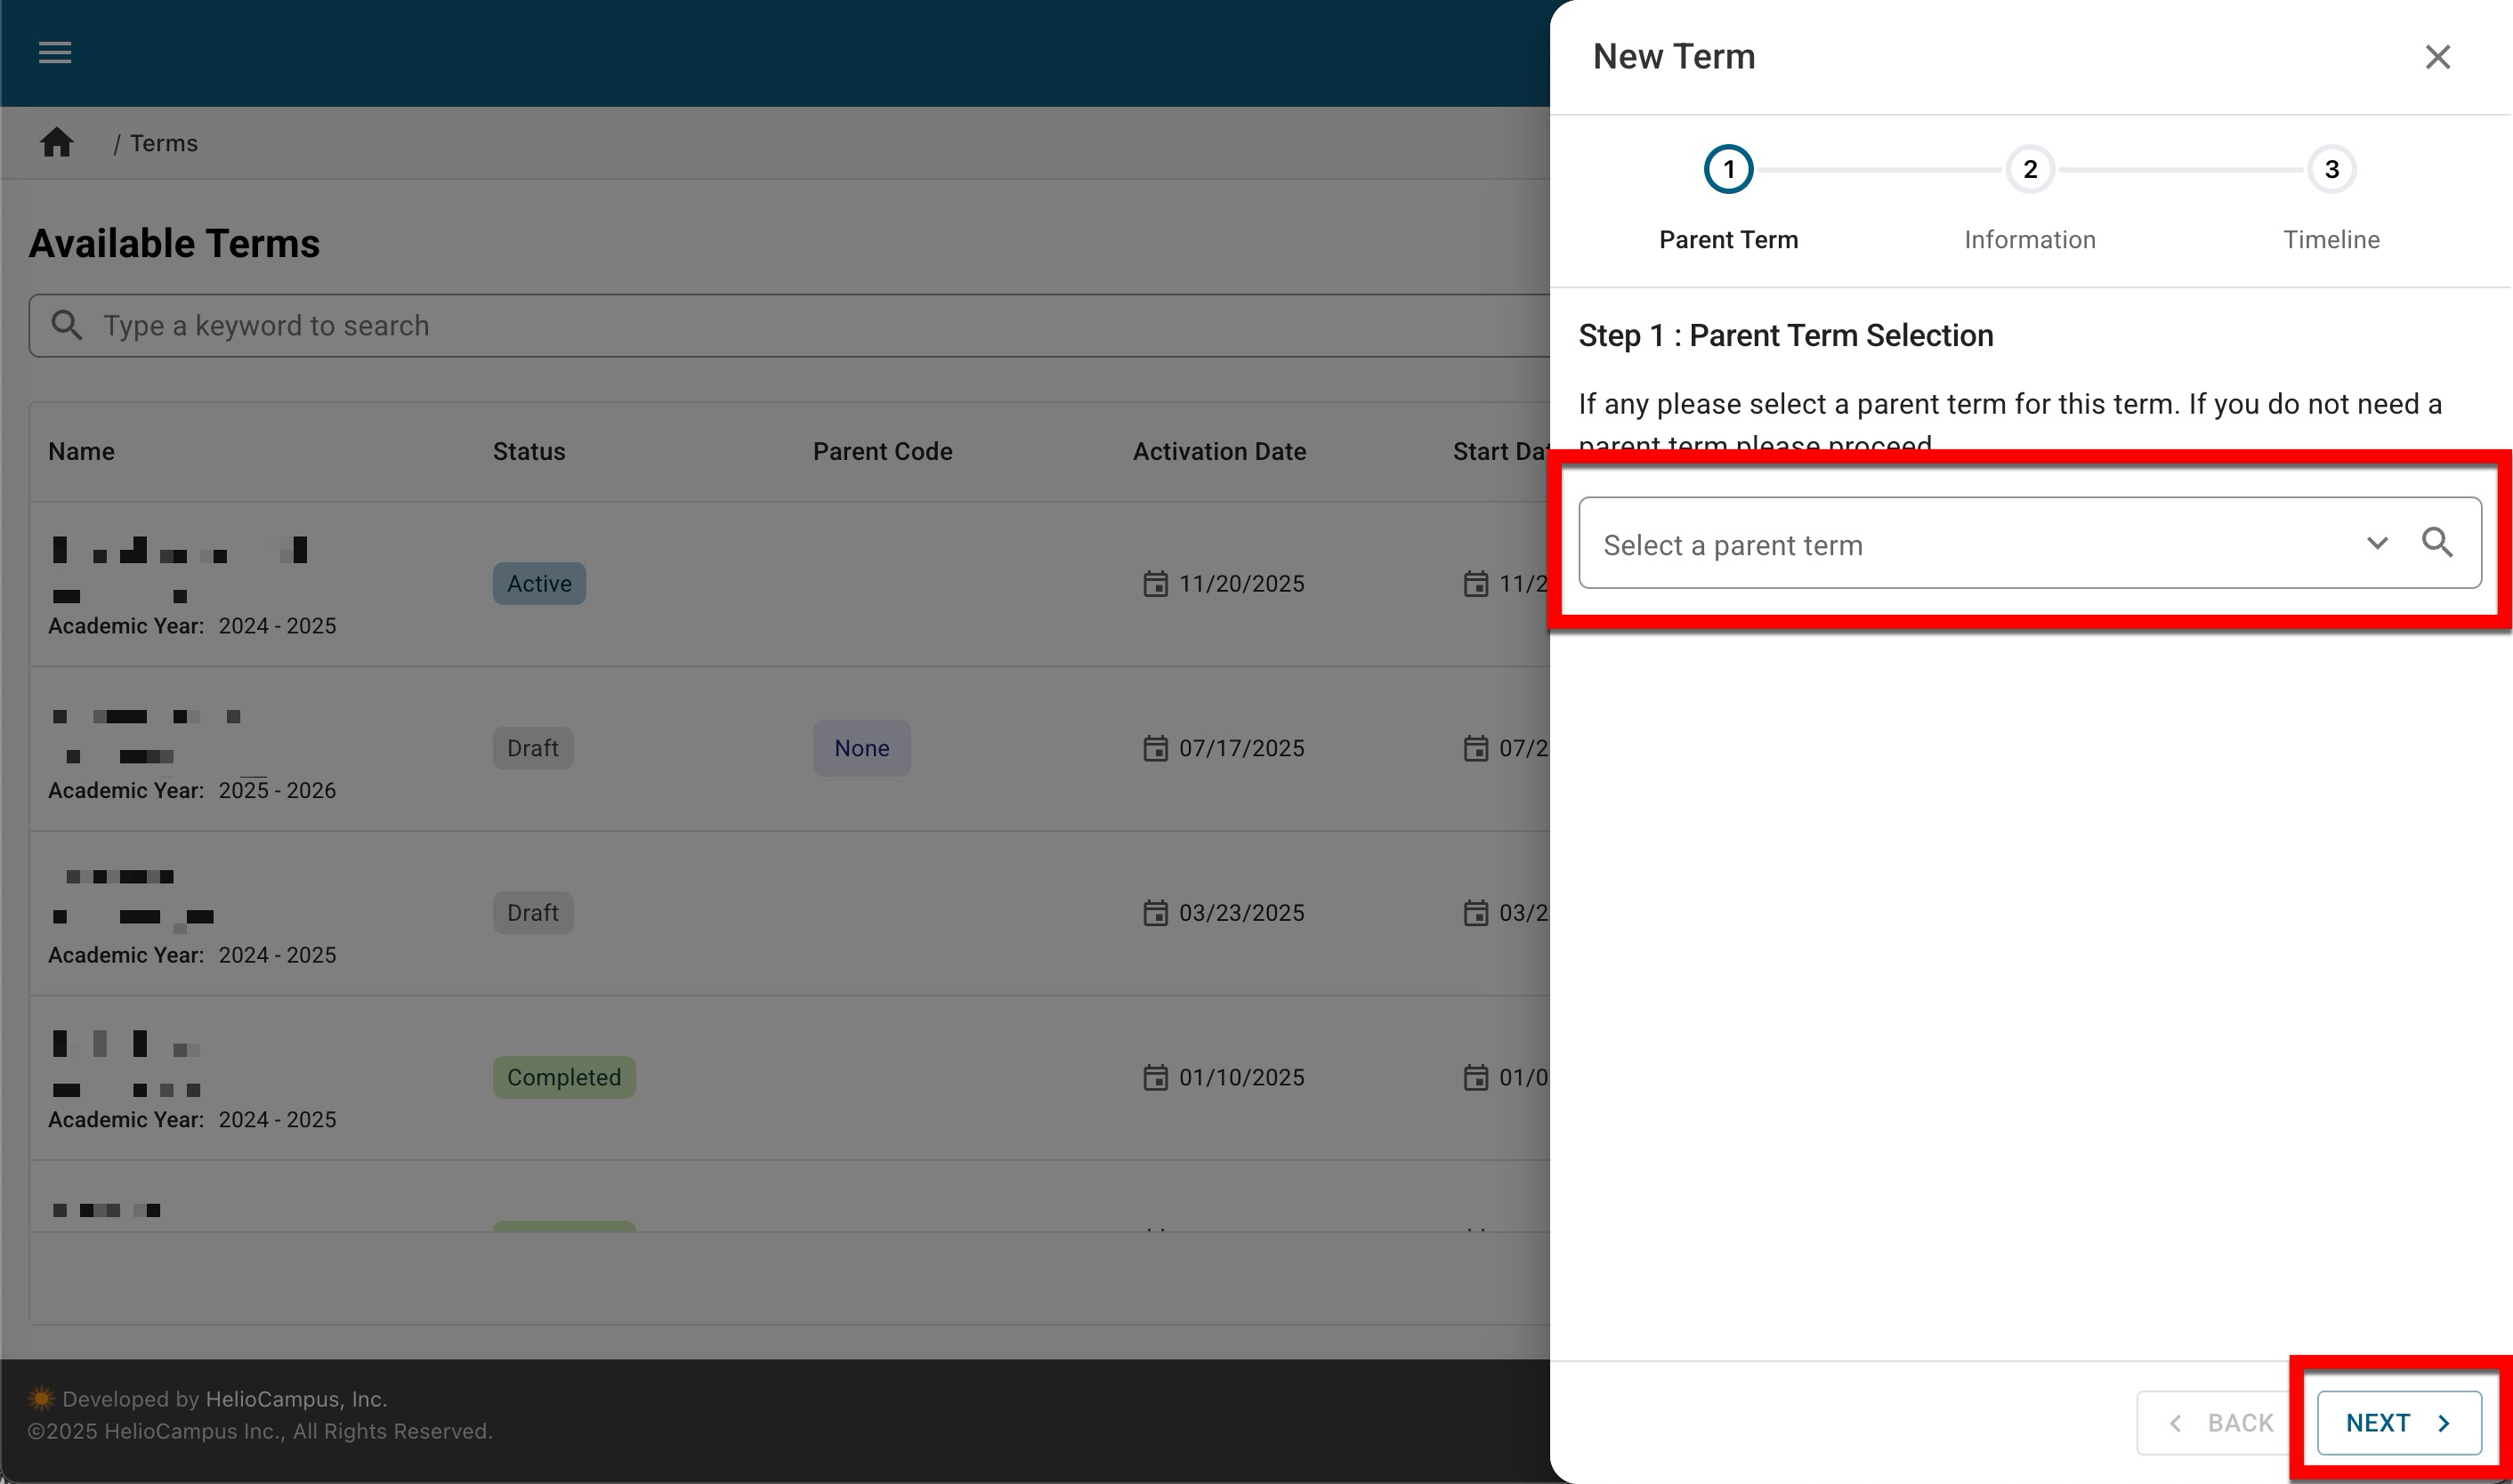Click the NEXT button
Image resolution: width=2513 pixels, height=1484 pixels.
pos(2398,1423)
